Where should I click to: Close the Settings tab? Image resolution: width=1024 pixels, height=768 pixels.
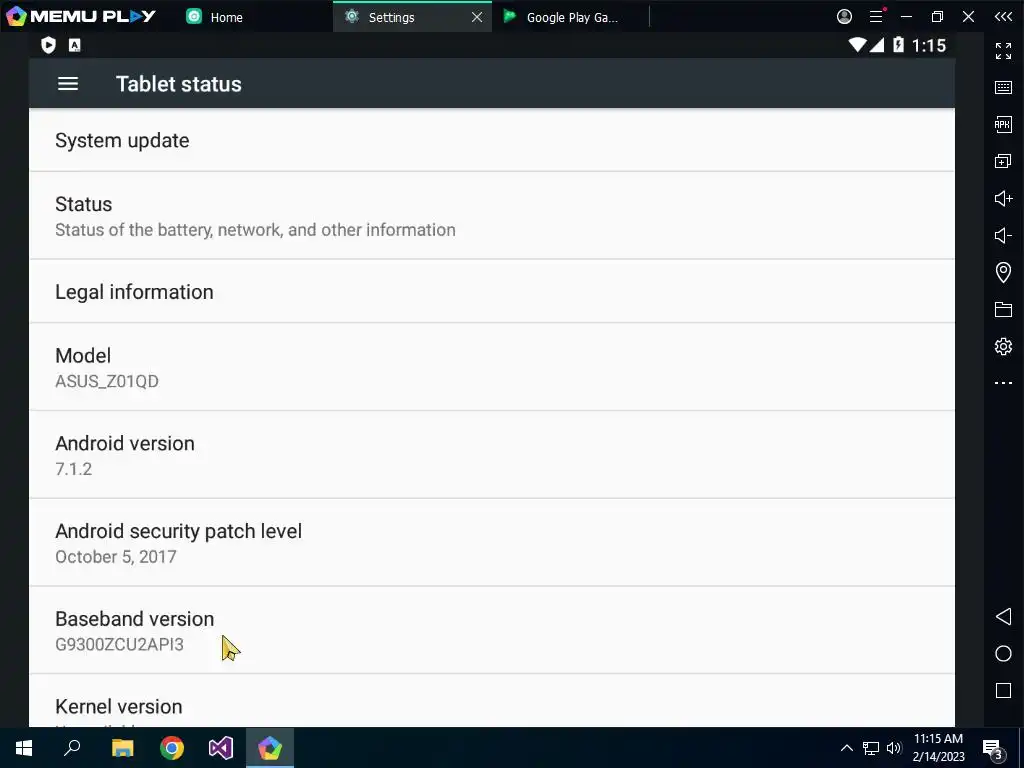477,17
